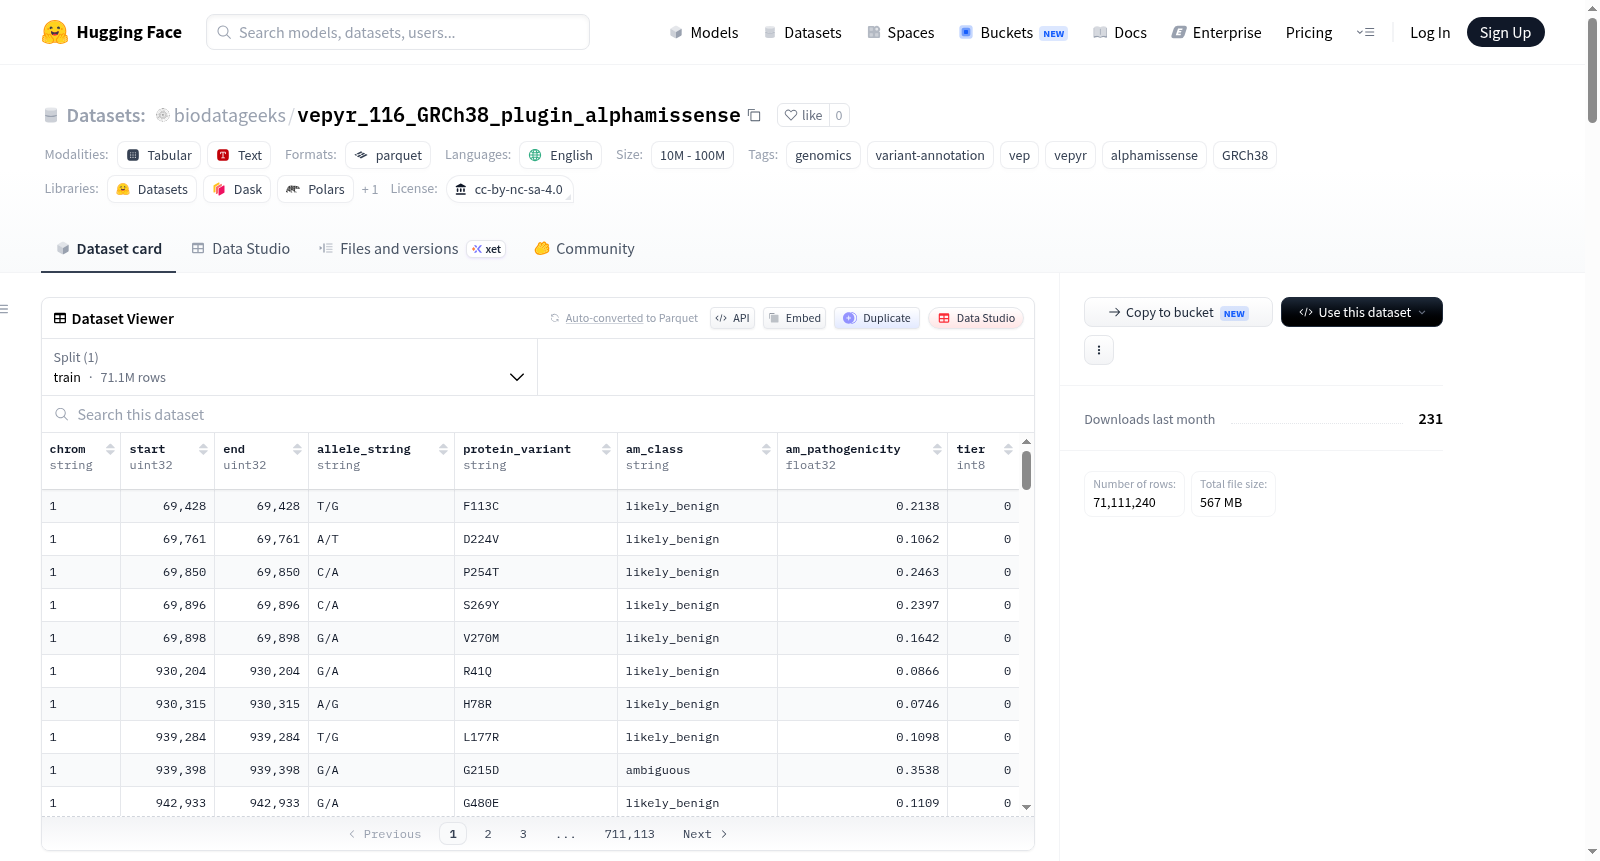1600x861 pixels.
Task: Open the Files and versions tab
Action: tap(411, 249)
